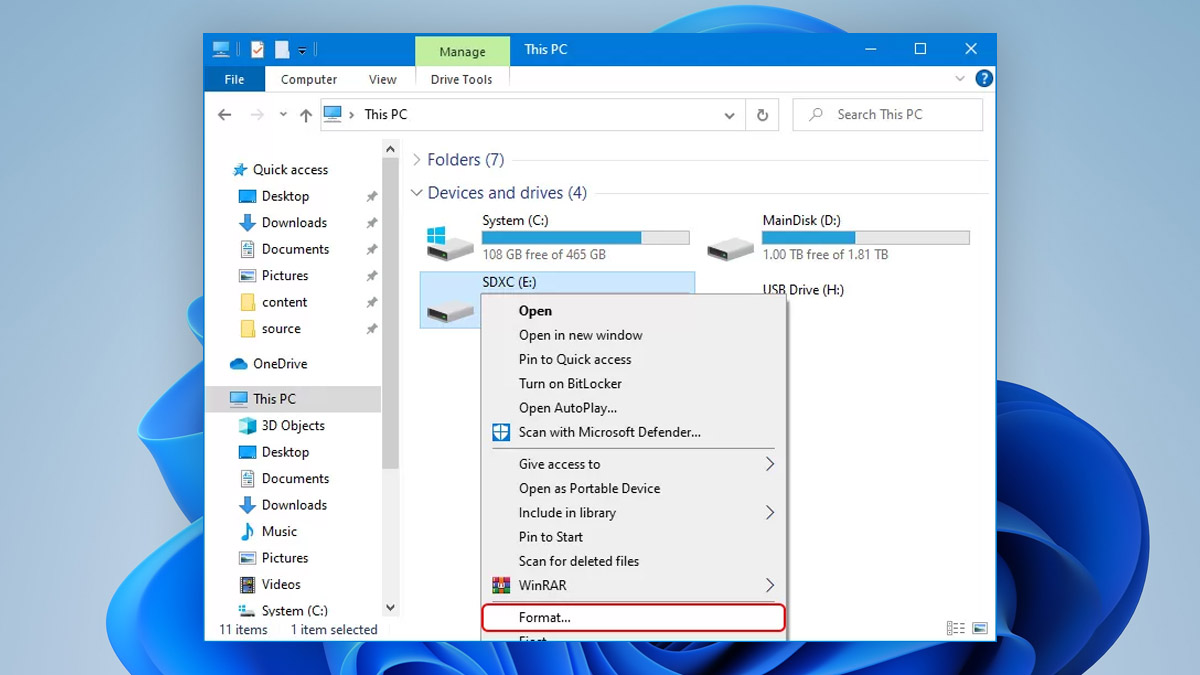Open pinned Downloads under Quick access
1200x675 pixels.
pyautogui.click(x=294, y=223)
